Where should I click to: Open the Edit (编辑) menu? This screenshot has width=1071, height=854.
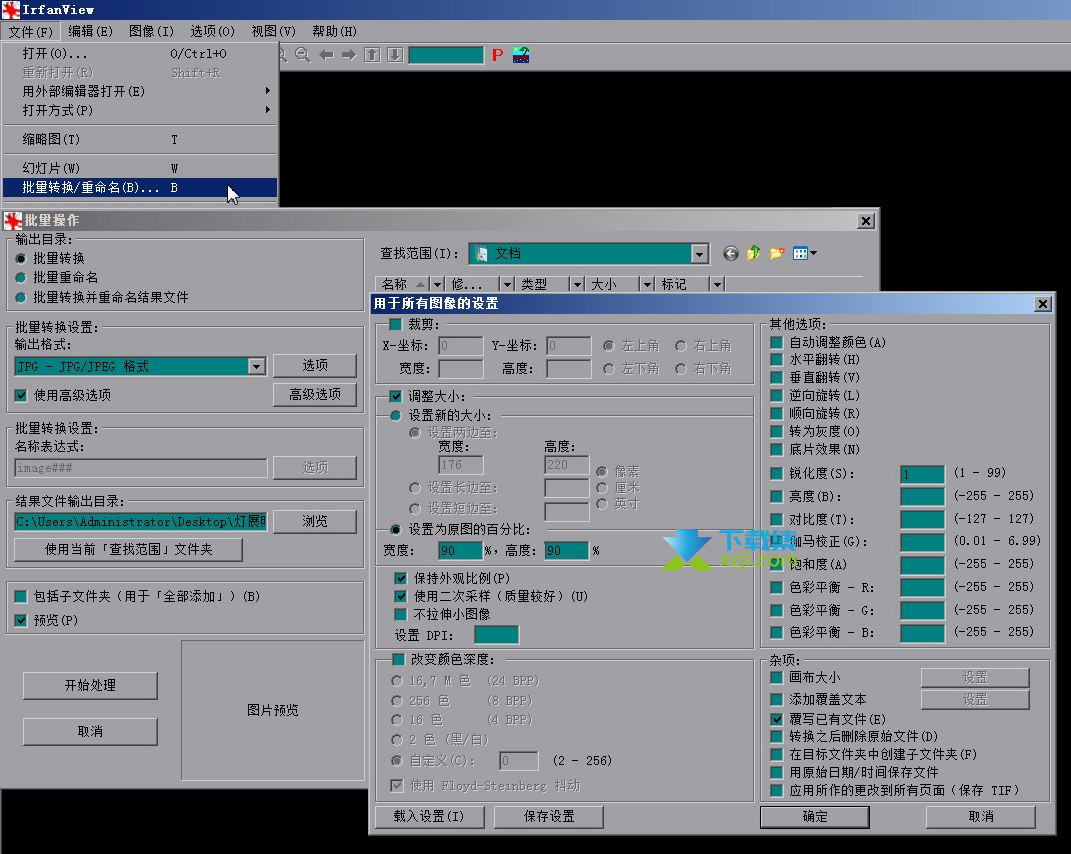tap(90, 31)
